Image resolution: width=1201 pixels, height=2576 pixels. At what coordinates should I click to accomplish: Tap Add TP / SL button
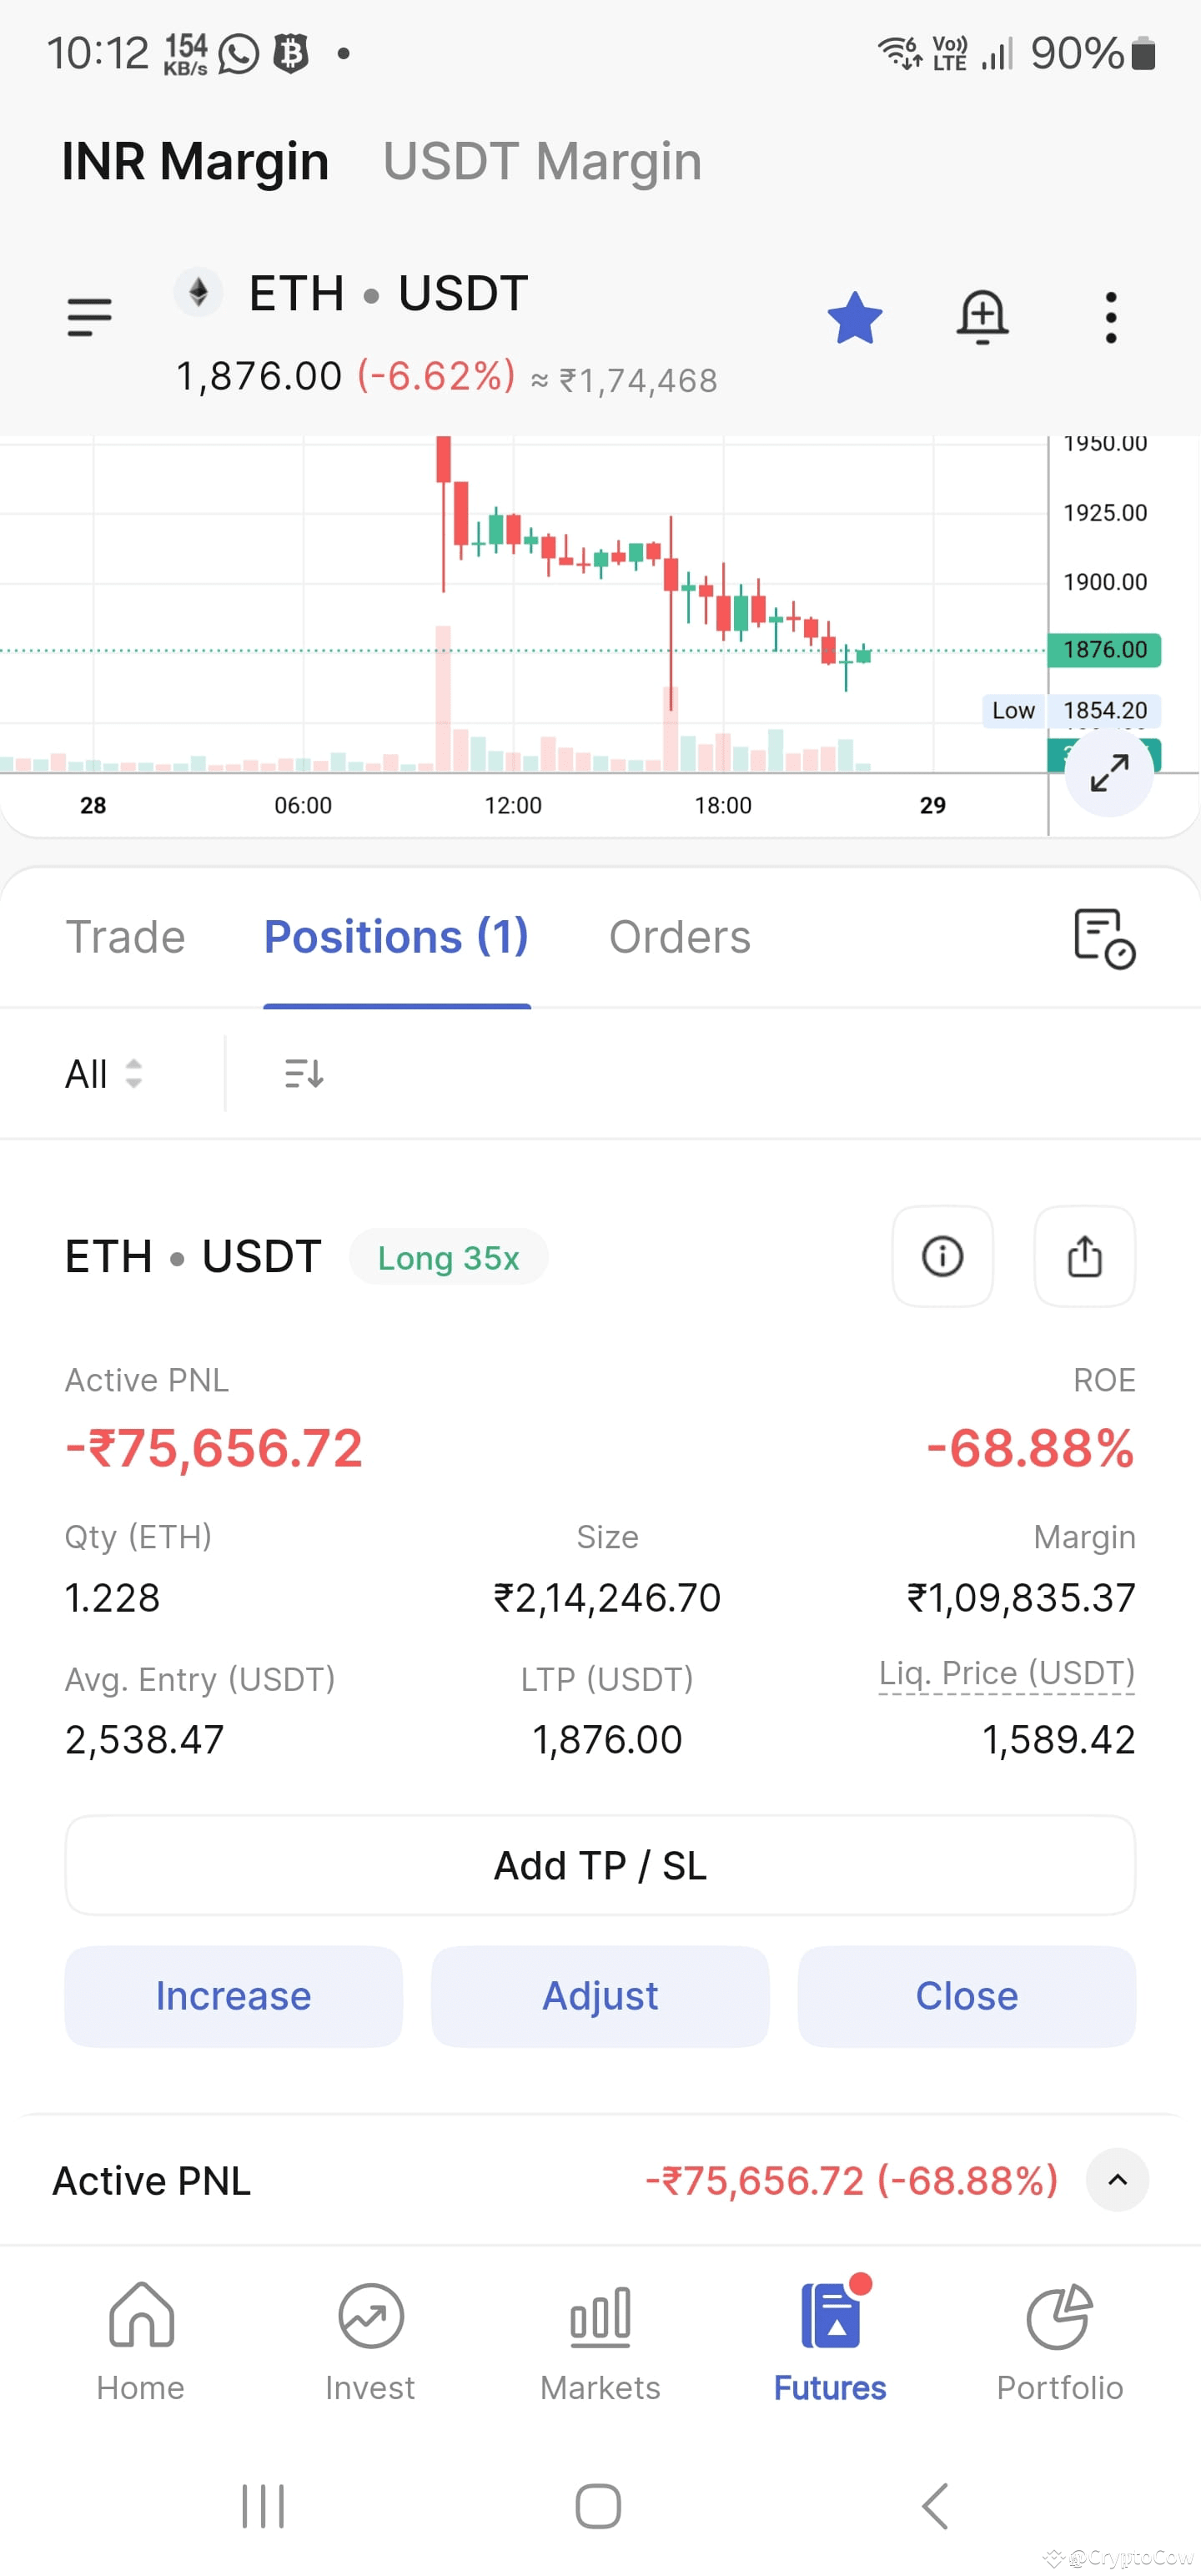click(600, 1865)
